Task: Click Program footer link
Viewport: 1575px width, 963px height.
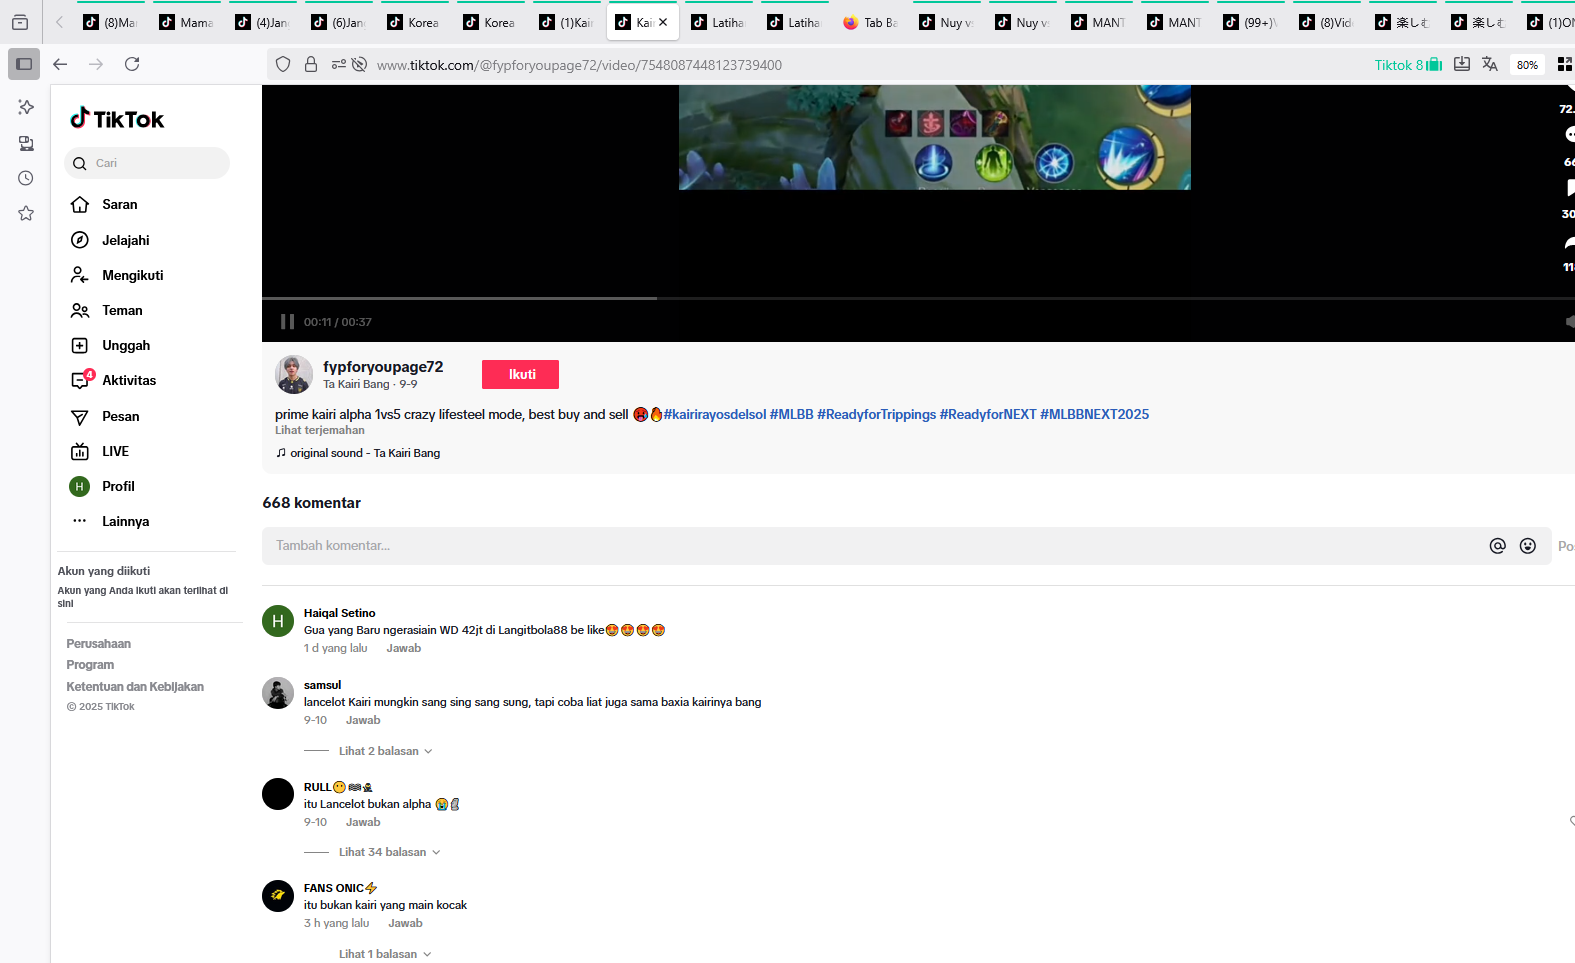Action: point(90,665)
